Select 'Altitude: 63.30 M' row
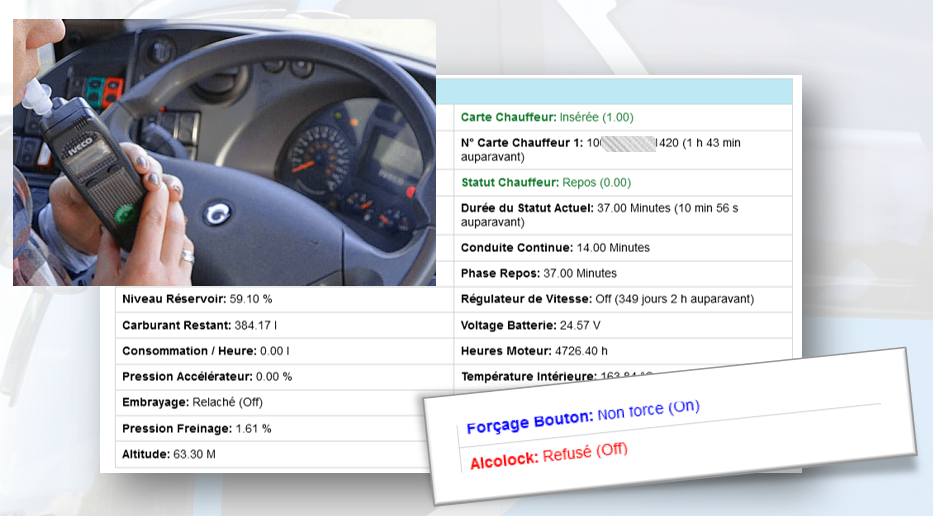Screen dimensions: 933x516 click(284, 454)
